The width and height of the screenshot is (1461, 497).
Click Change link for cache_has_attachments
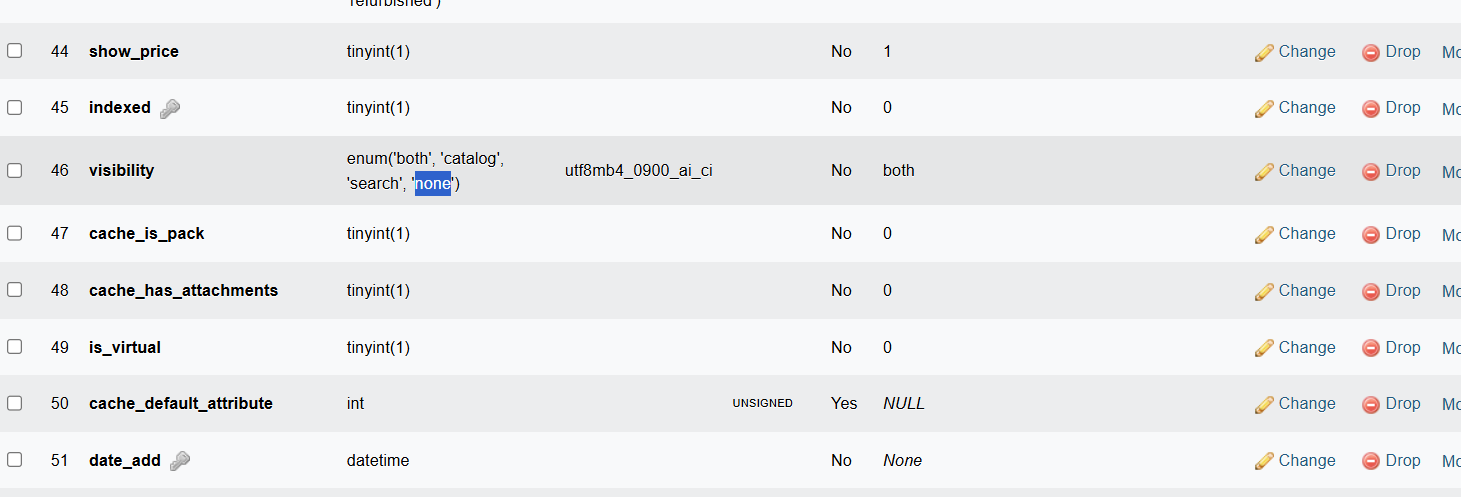click(x=1306, y=290)
